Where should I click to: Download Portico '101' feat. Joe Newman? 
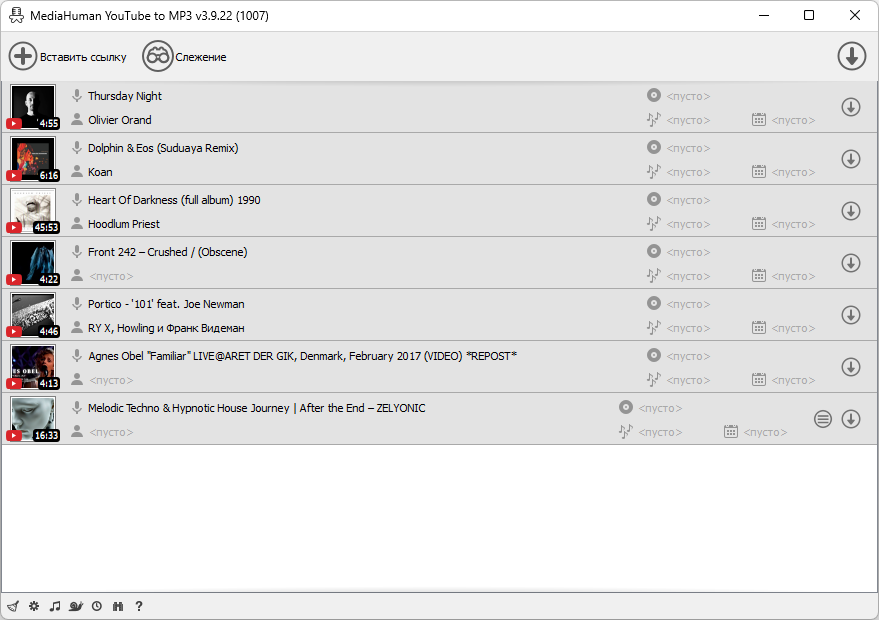[x=850, y=315]
